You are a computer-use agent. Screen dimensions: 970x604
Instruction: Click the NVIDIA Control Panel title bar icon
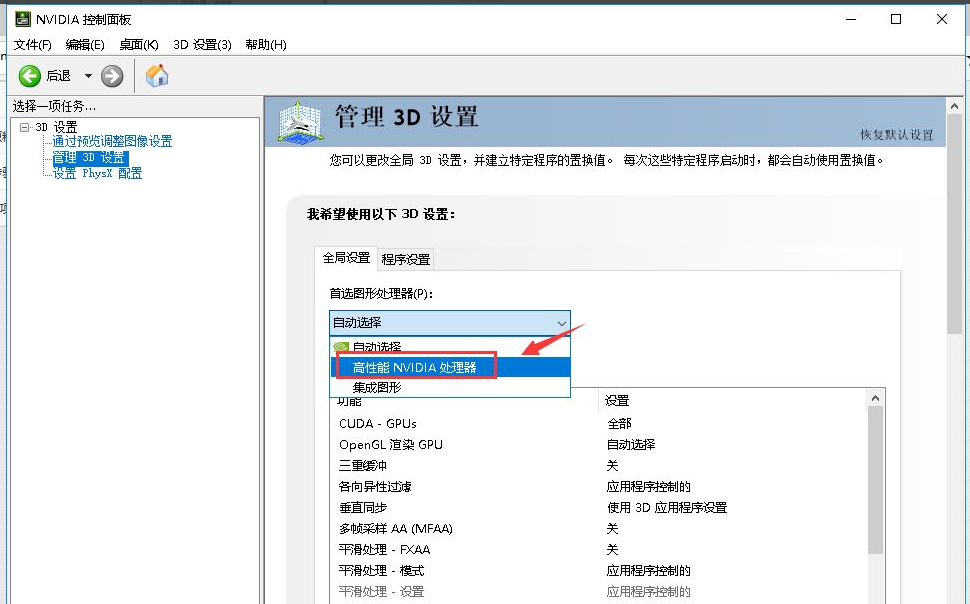coord(22,19)
